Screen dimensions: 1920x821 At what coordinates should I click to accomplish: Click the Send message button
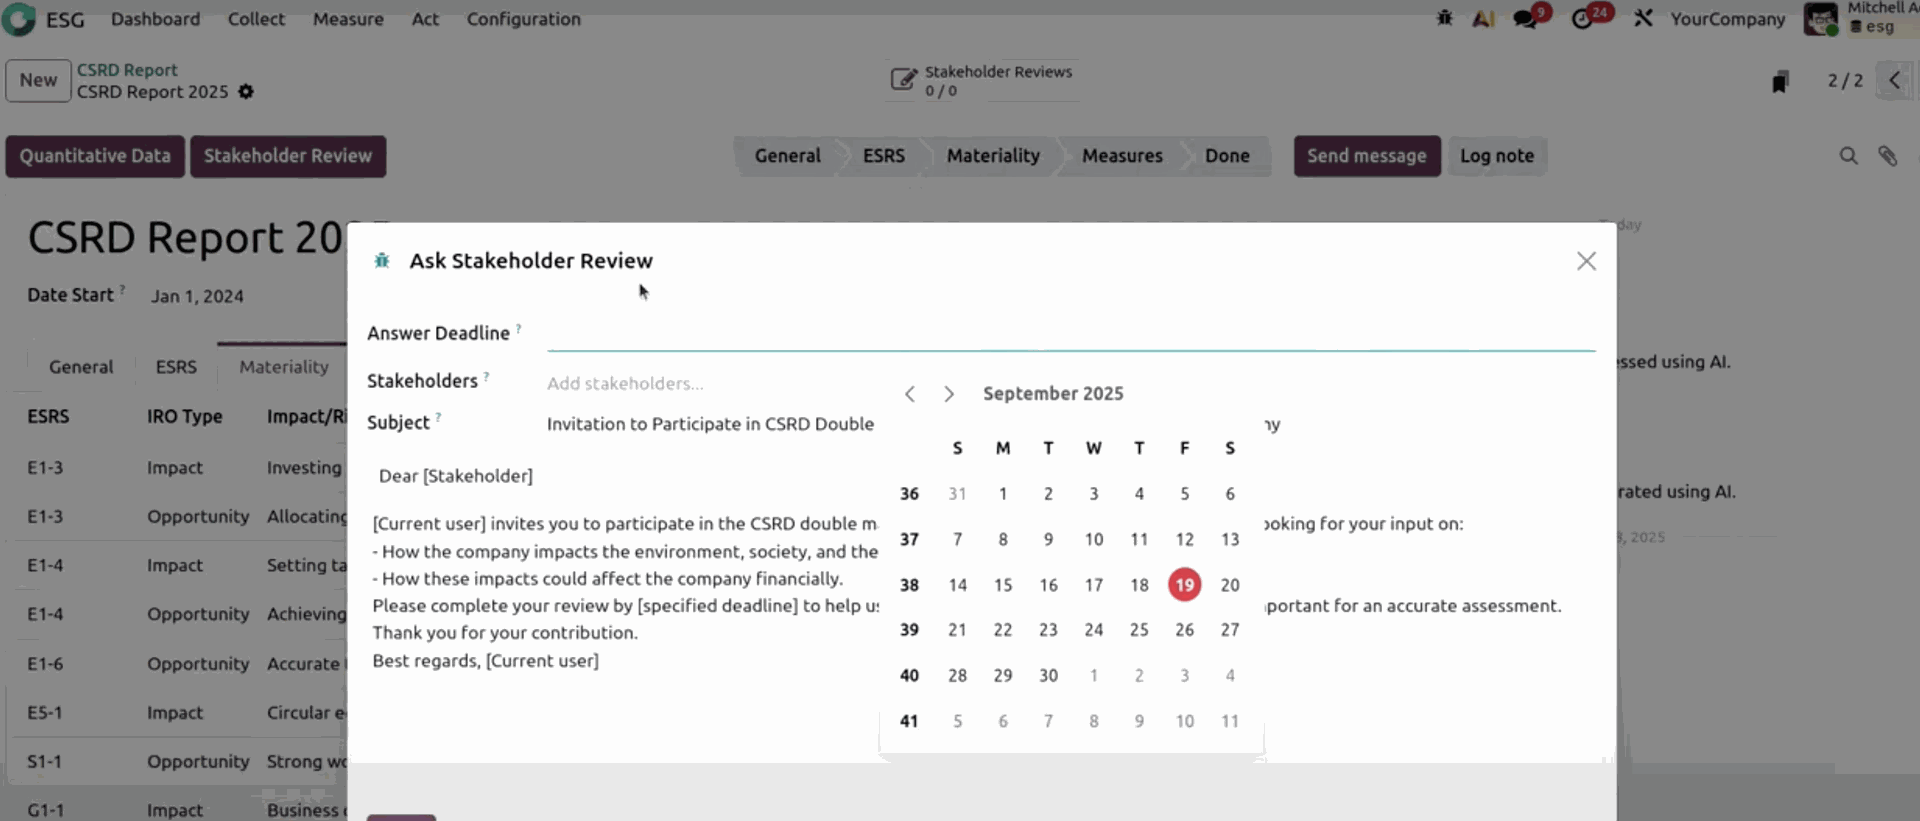click(1366, 156)
